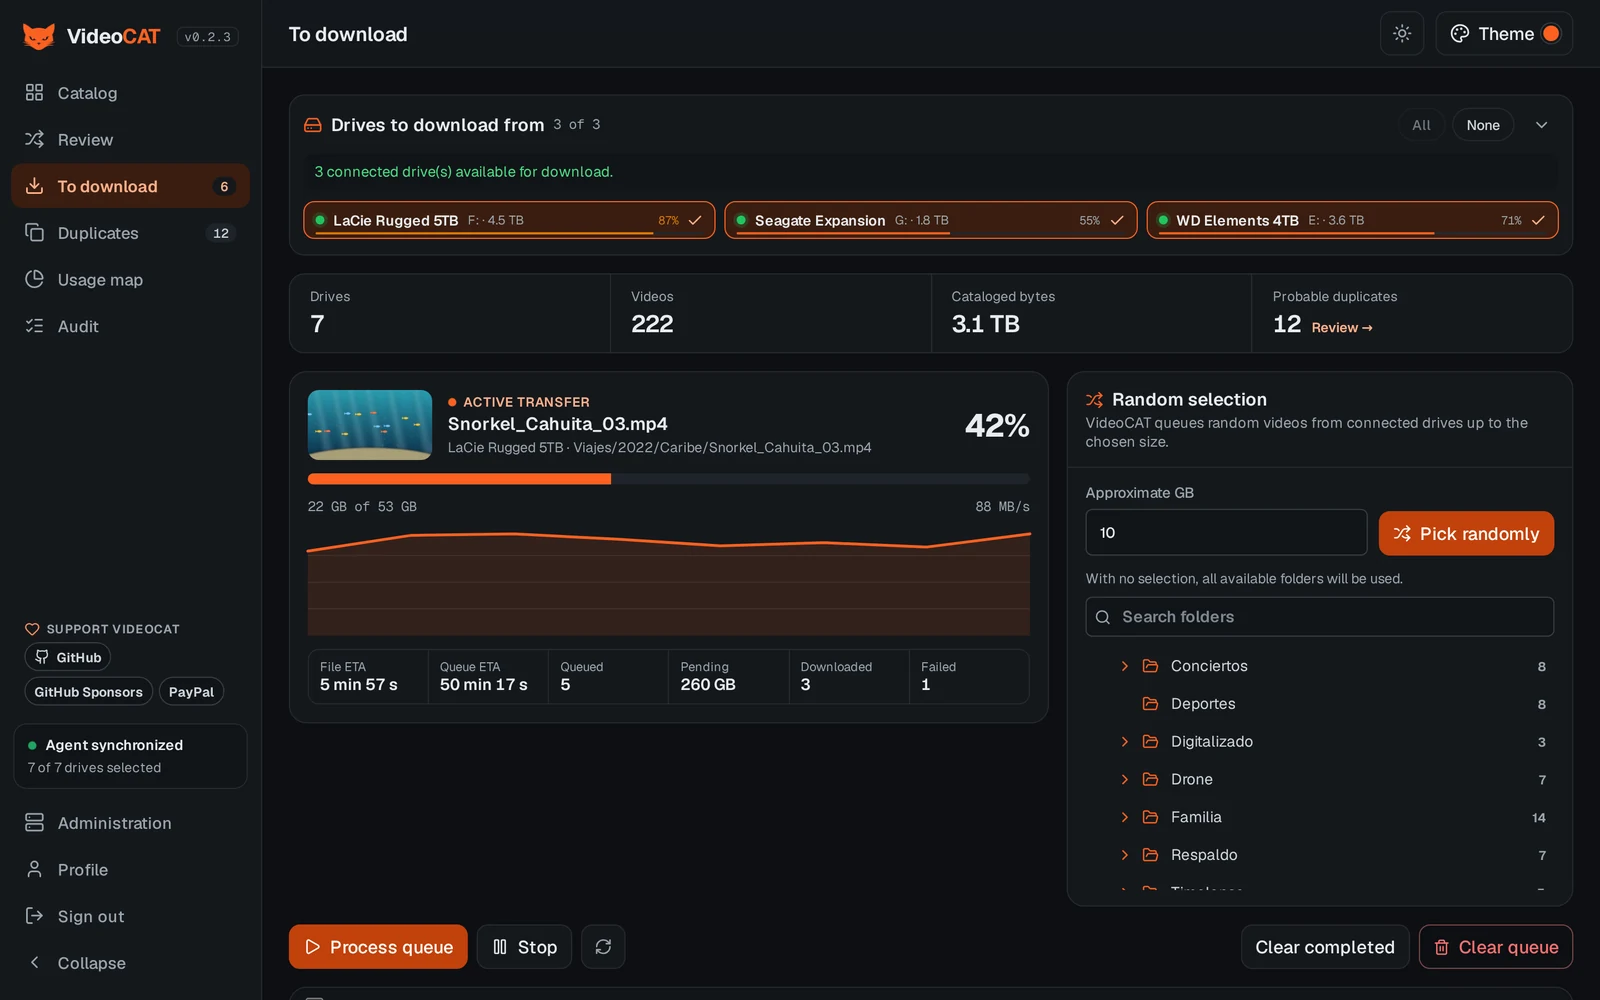
Task: Click the heart icon next to Support VideoCAT
Action: [32, 629]
